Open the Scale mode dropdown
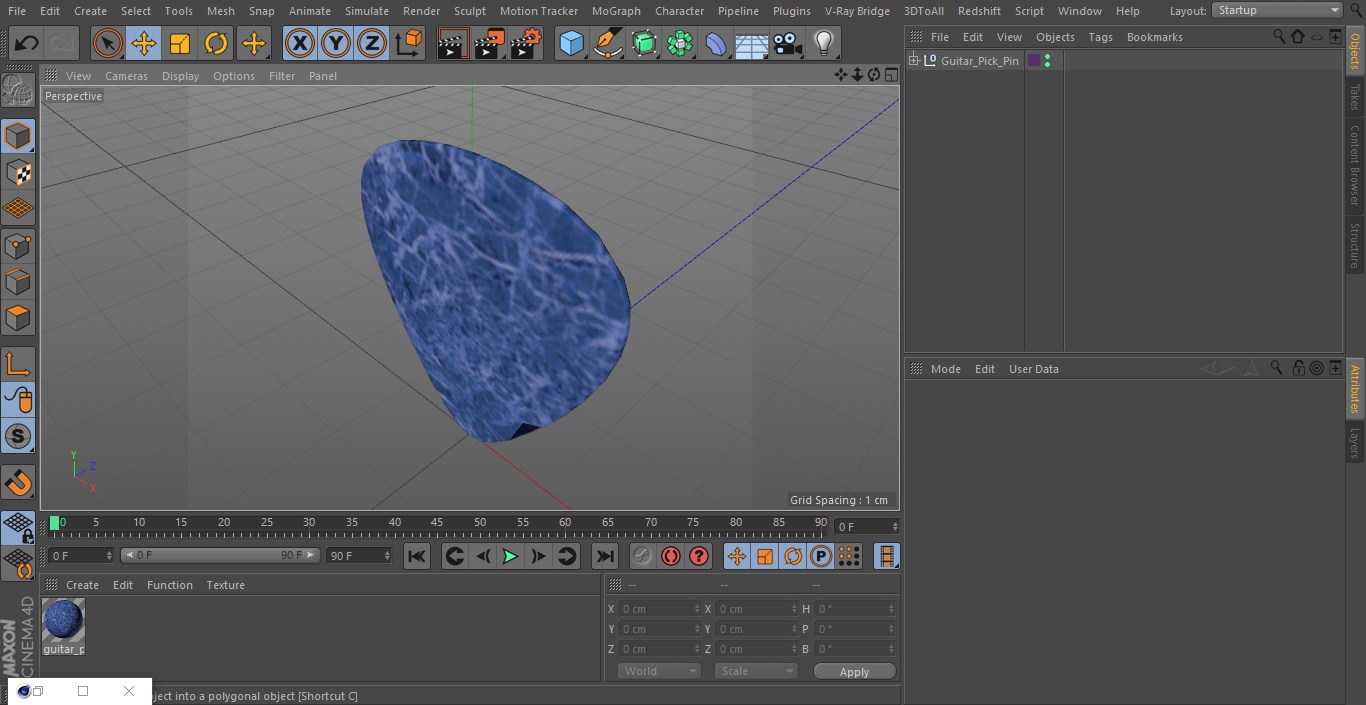Viewport: 1366px width, 705px height. click(x=756, y=671)
